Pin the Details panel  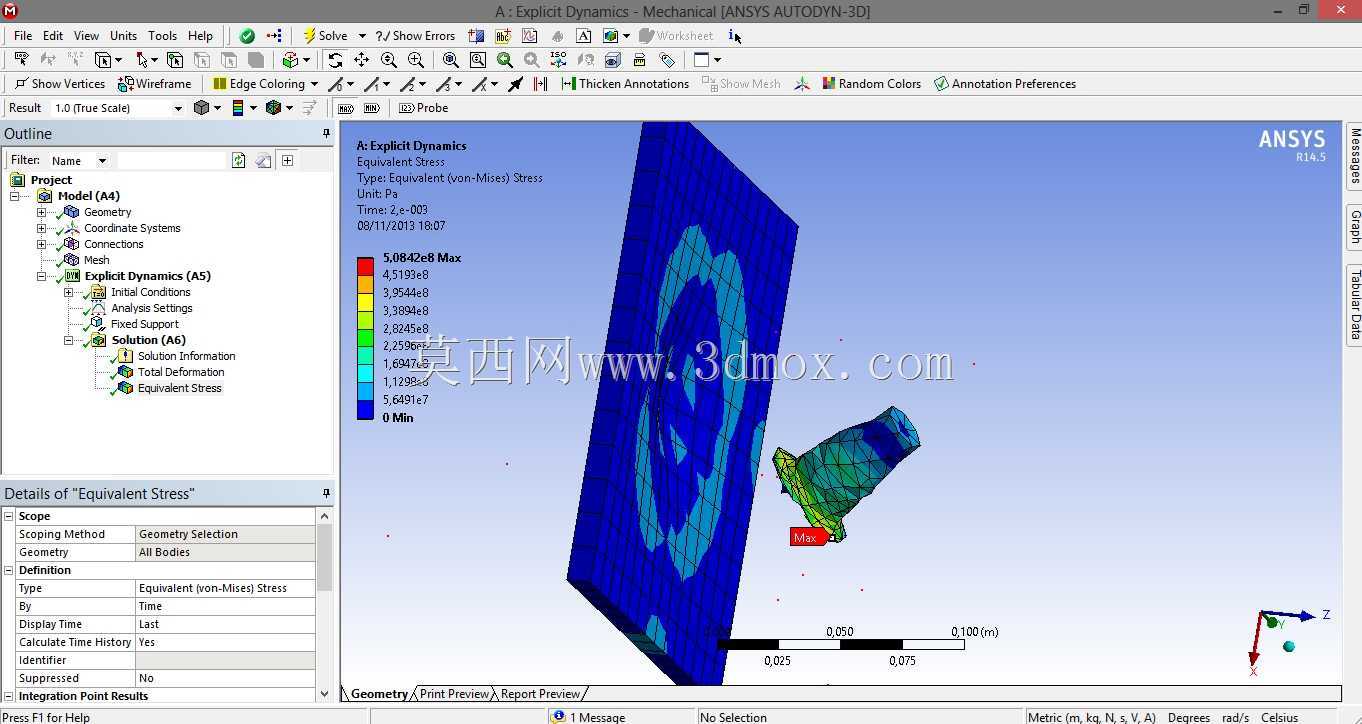coord(326,493)
